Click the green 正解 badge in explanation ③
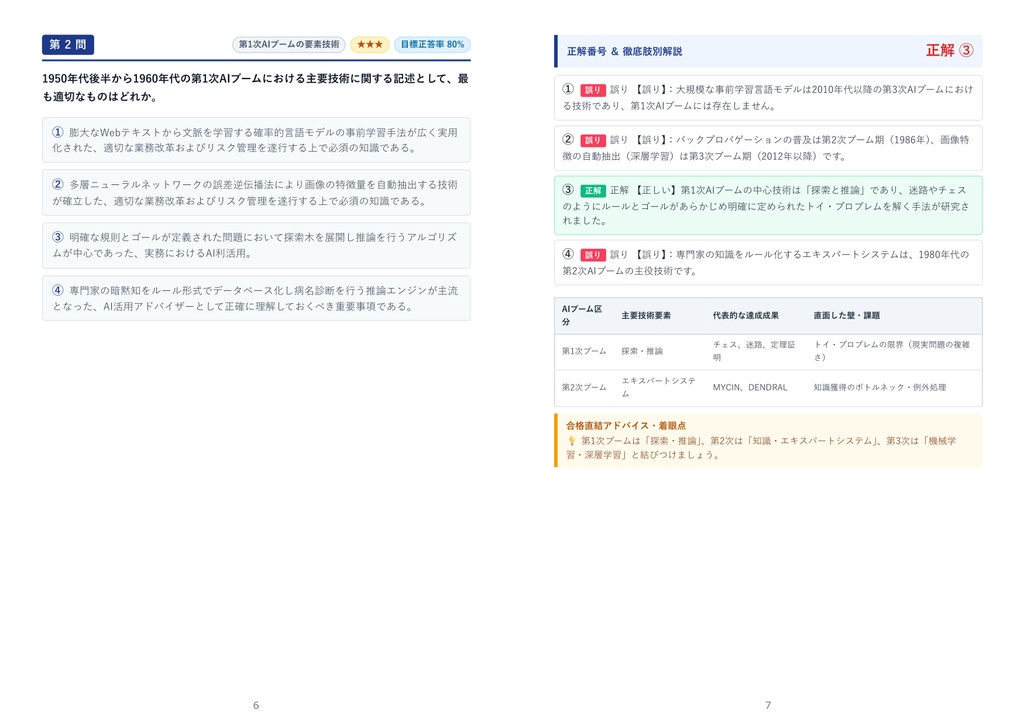The width and height of the screenshot is (1024, 727). [x=592, y=191]
